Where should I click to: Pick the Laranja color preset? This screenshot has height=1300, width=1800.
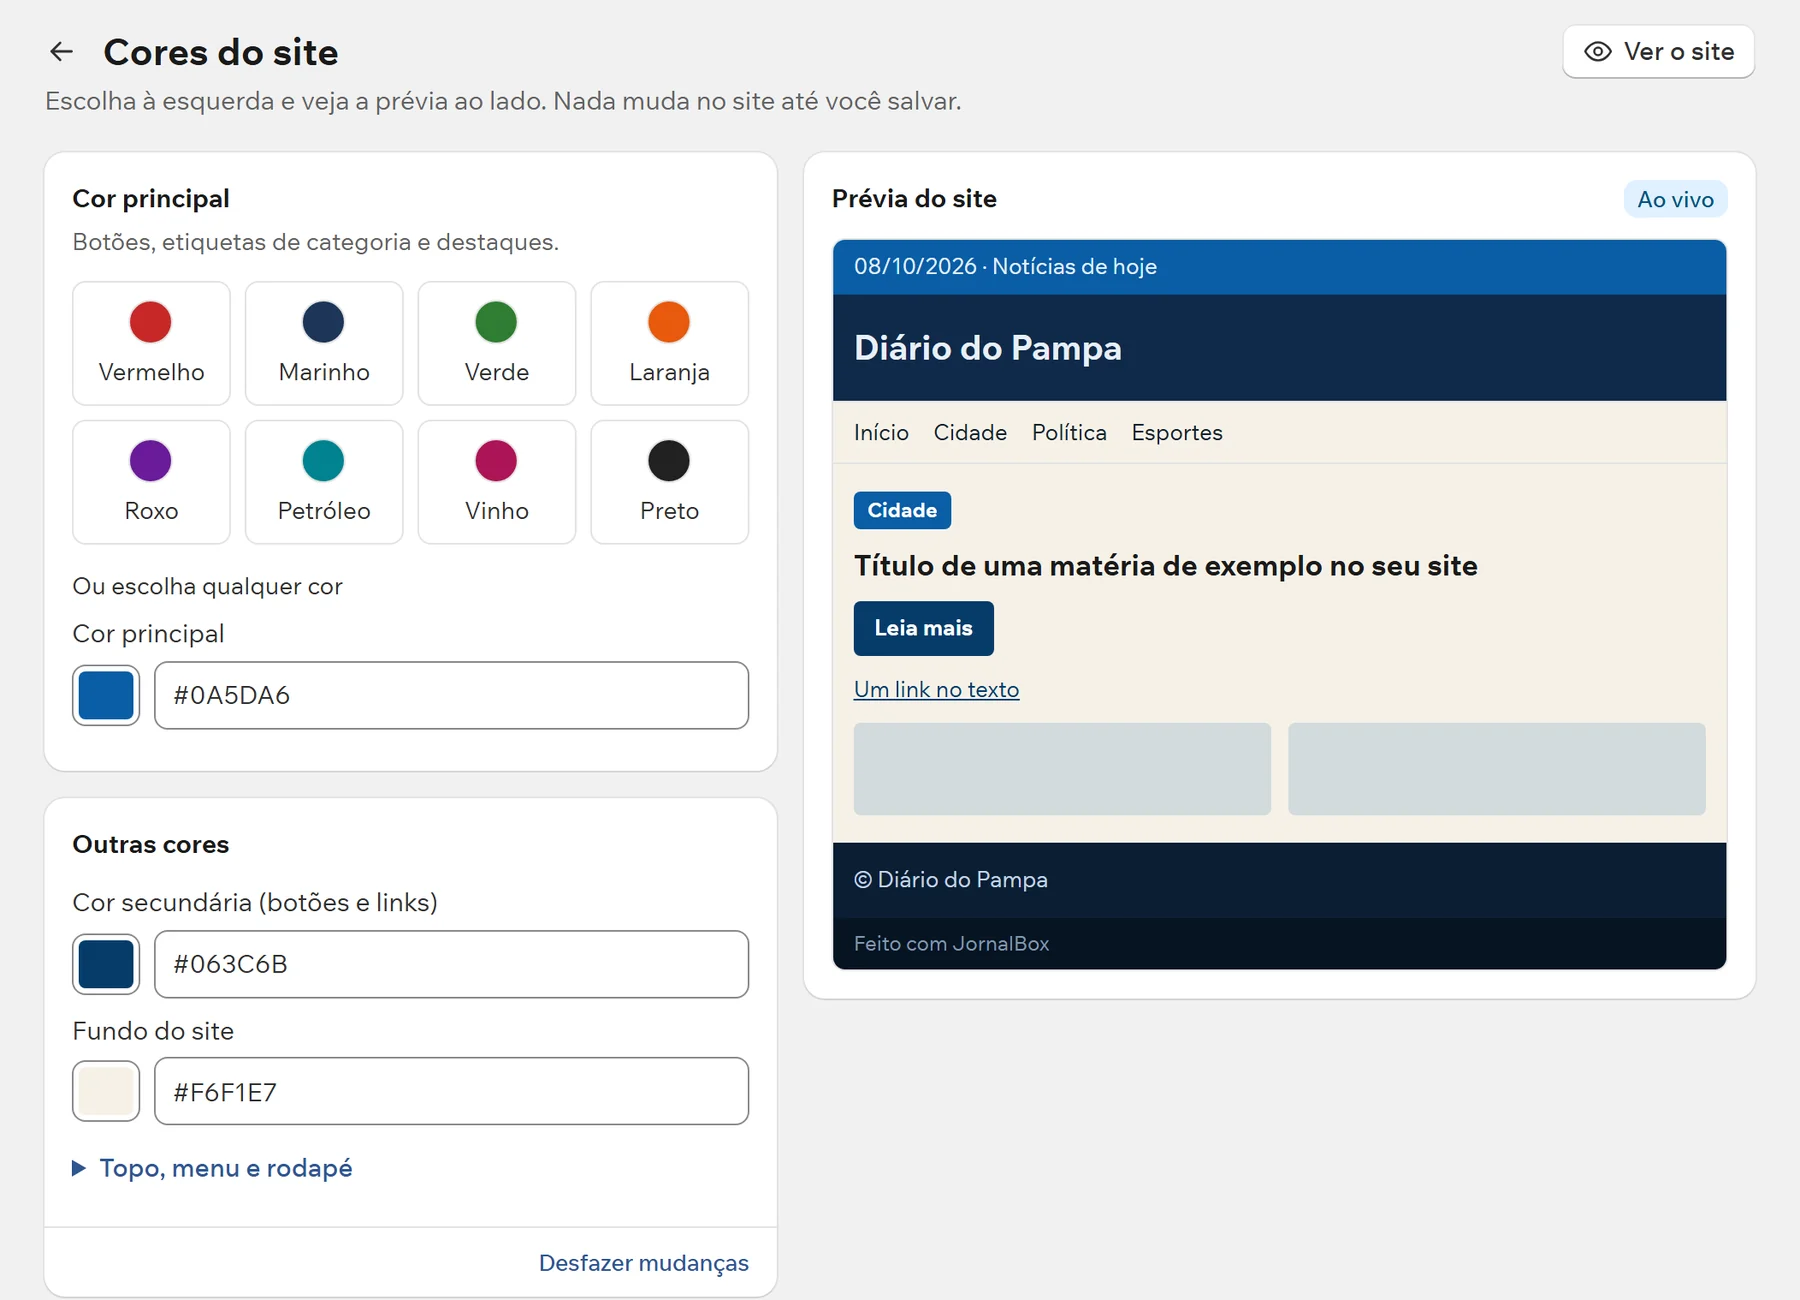670,343
